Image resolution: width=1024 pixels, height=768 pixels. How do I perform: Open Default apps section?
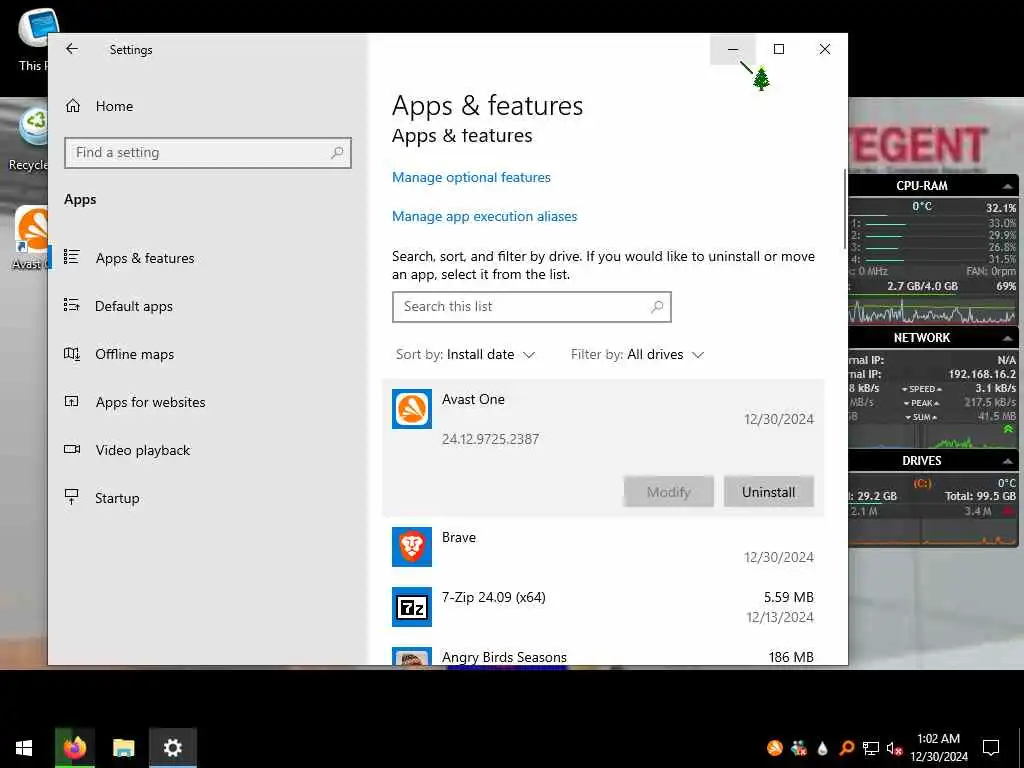(133, 306)
